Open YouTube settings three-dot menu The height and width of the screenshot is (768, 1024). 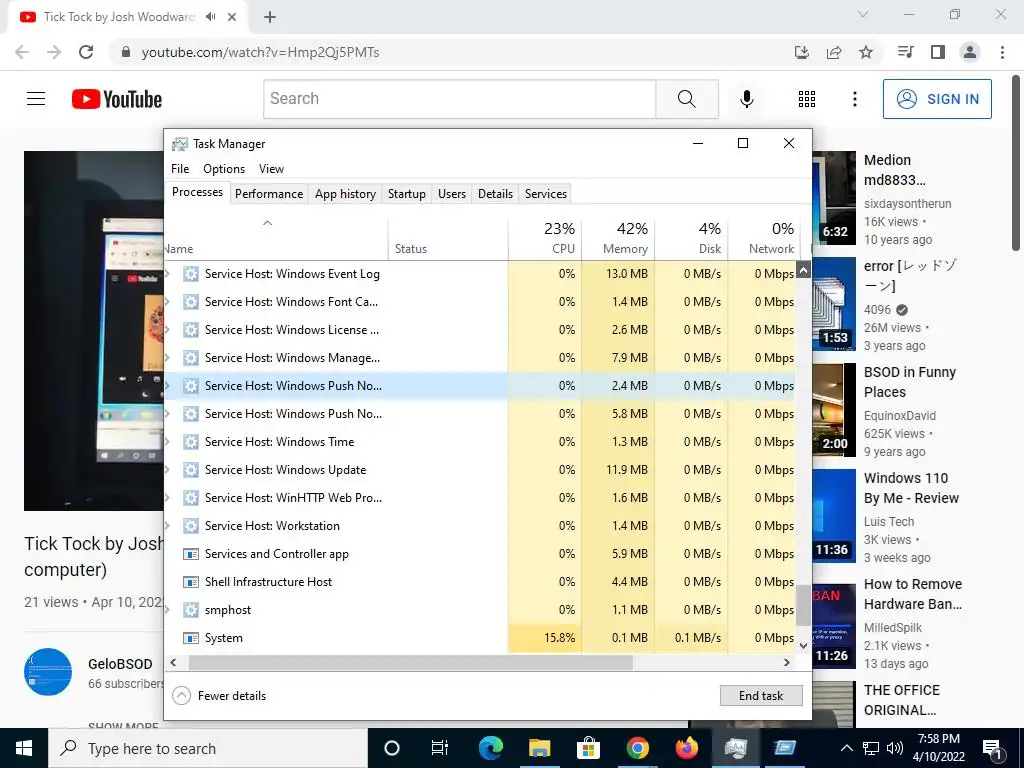pyautogui.click(x=854, y=99)
